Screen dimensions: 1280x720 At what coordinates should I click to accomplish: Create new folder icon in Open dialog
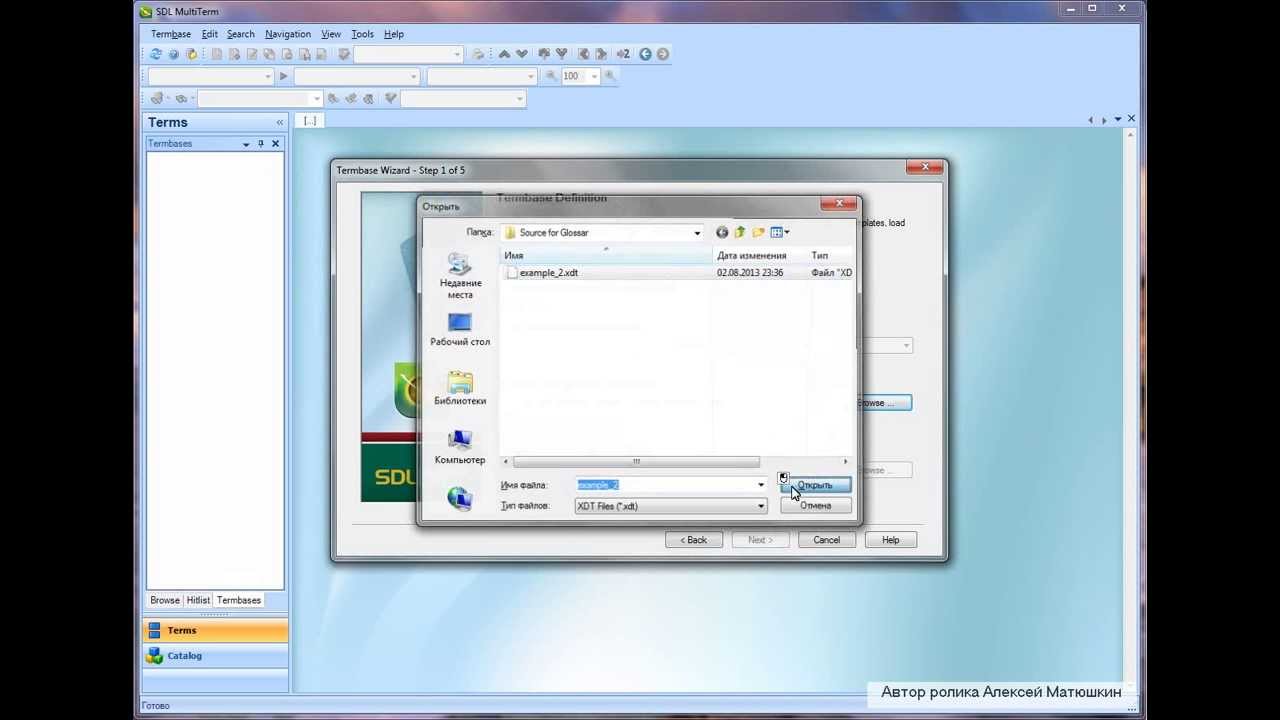[758, 232]
